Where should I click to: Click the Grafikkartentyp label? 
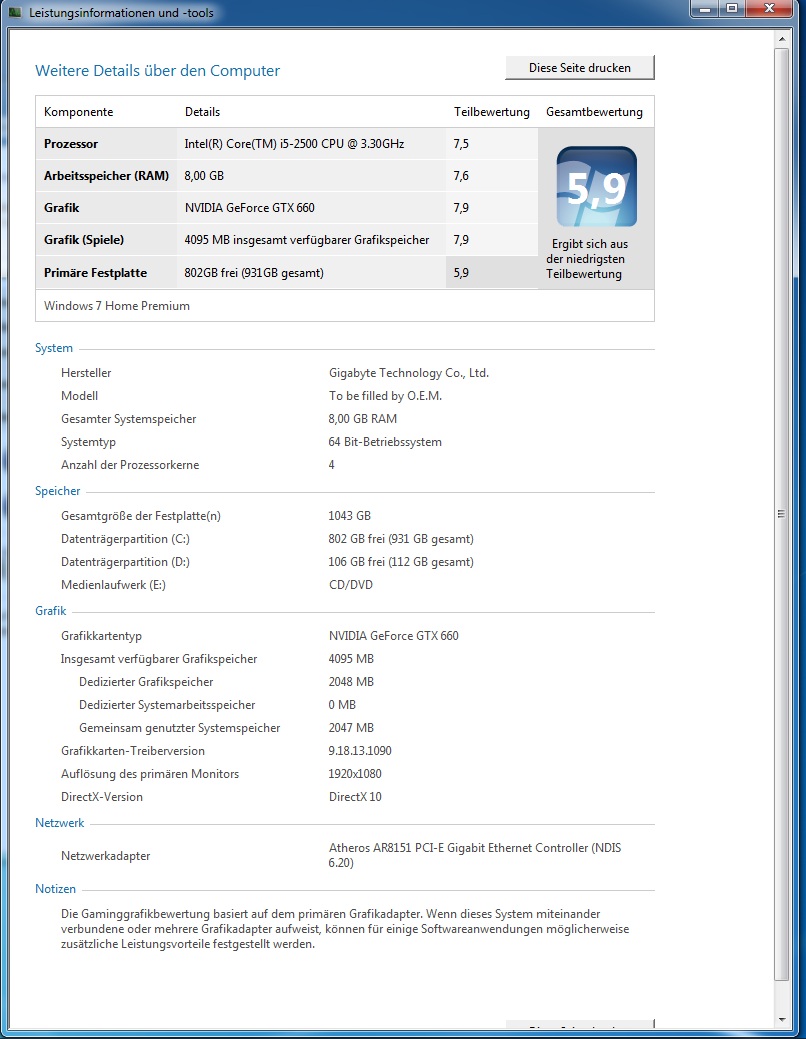point(101,636)
